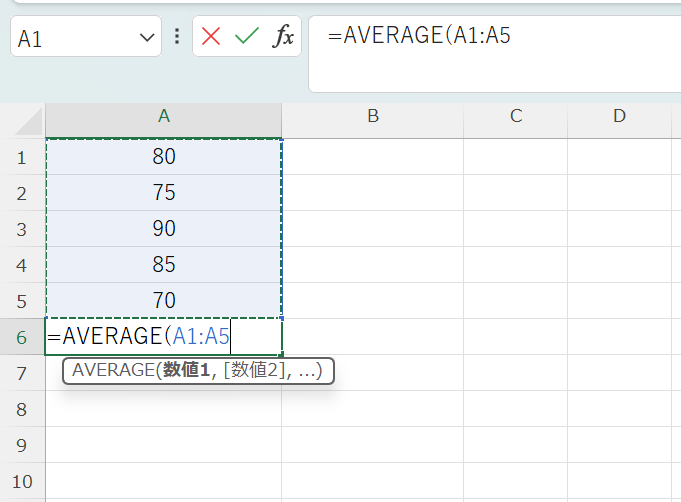
Task: Open the Insert Function fx dialog
Action: click(284, 37)
